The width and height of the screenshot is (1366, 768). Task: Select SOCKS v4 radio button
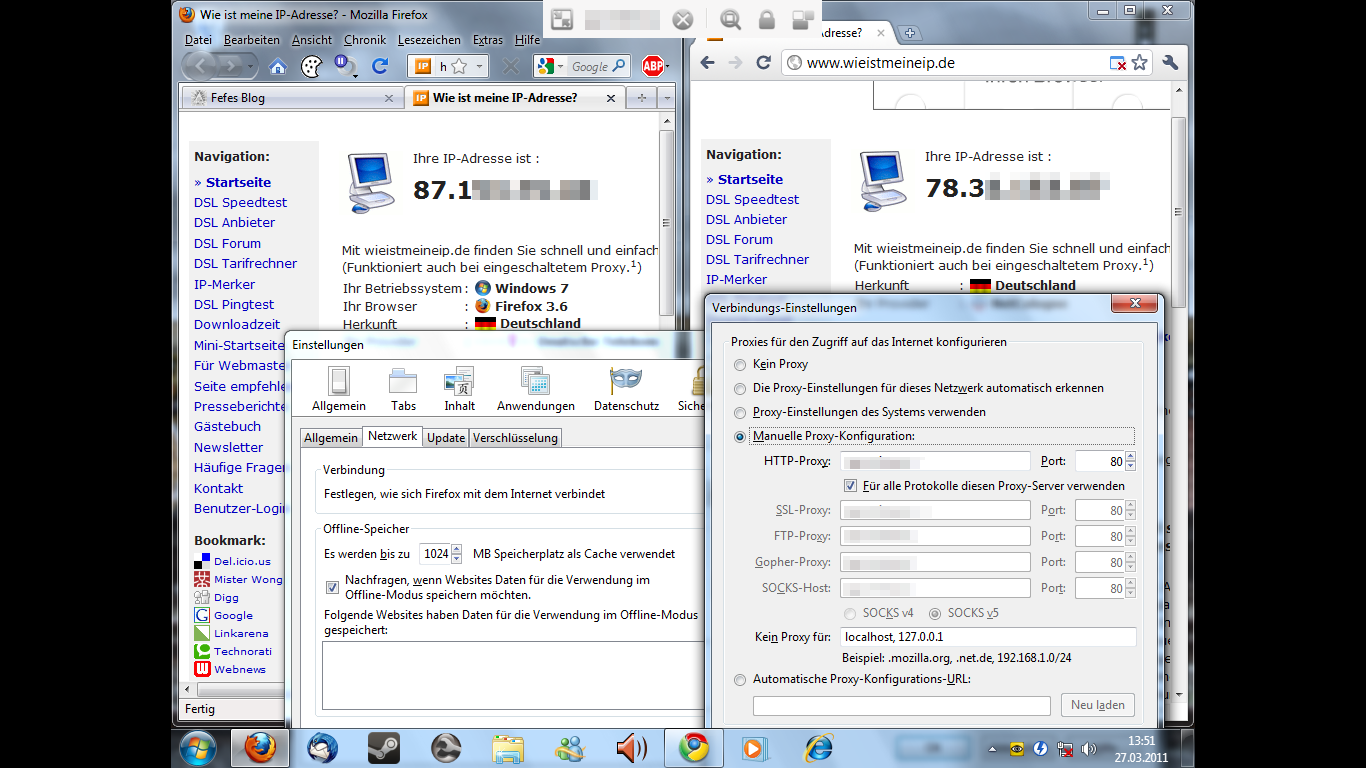click(850, 613)
